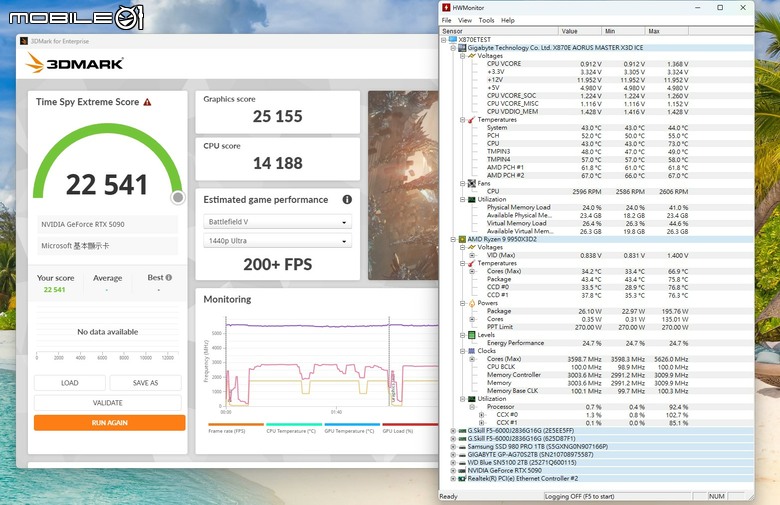Click the GPU Temperature blue legend bar

352,424
